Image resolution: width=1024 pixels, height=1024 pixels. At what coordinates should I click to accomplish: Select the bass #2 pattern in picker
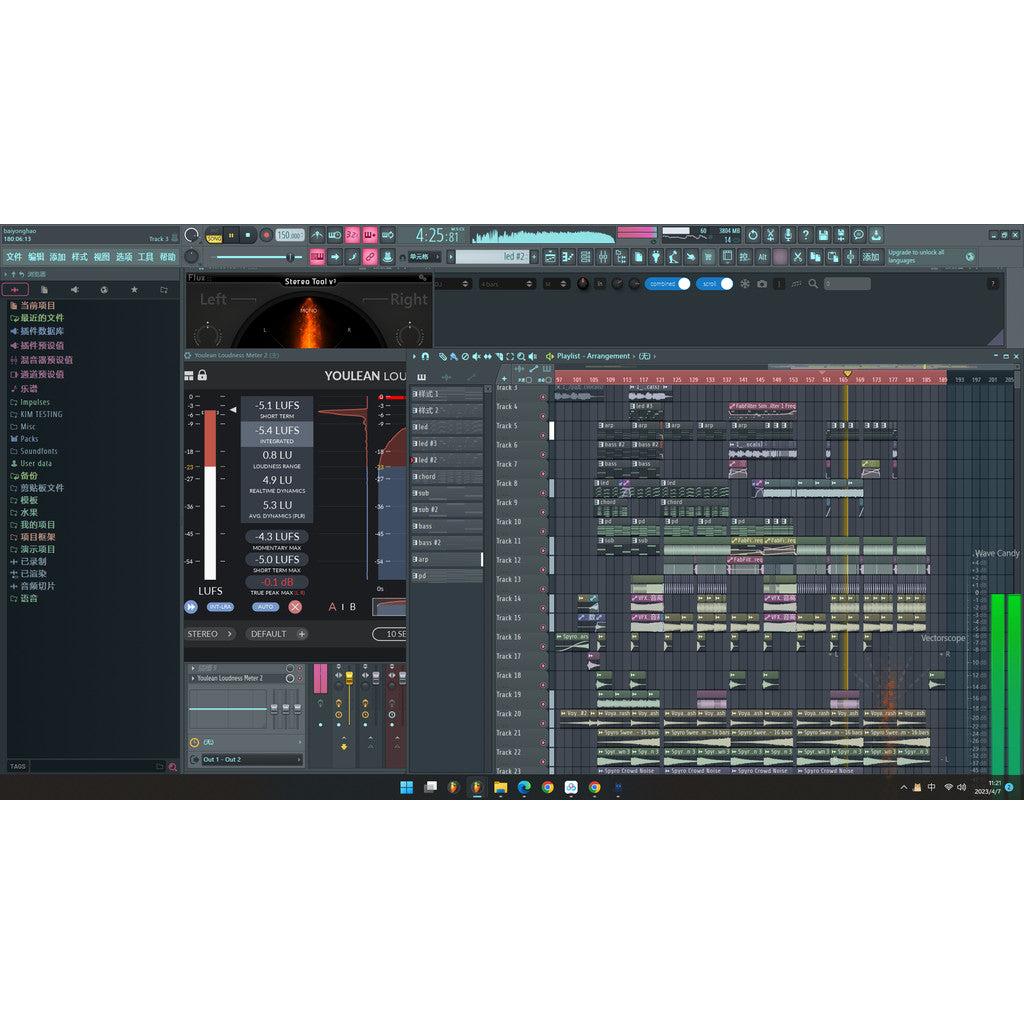(x=447, y=543)
